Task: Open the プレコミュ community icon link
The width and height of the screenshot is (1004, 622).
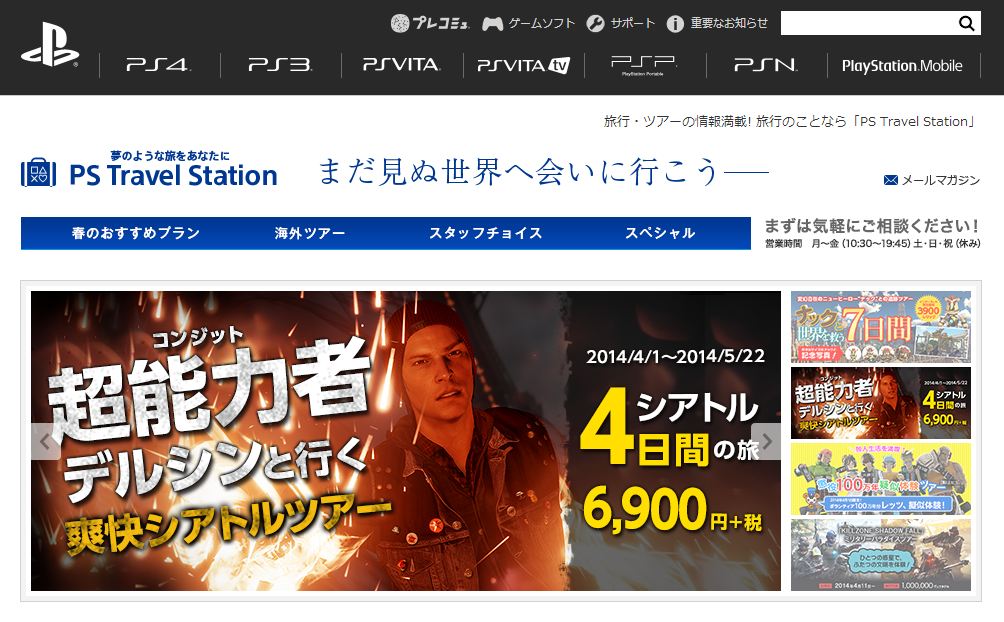Action: coord(400,24)
